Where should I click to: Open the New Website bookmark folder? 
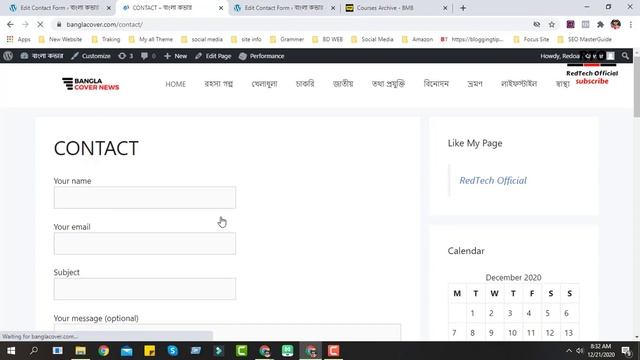60,39
